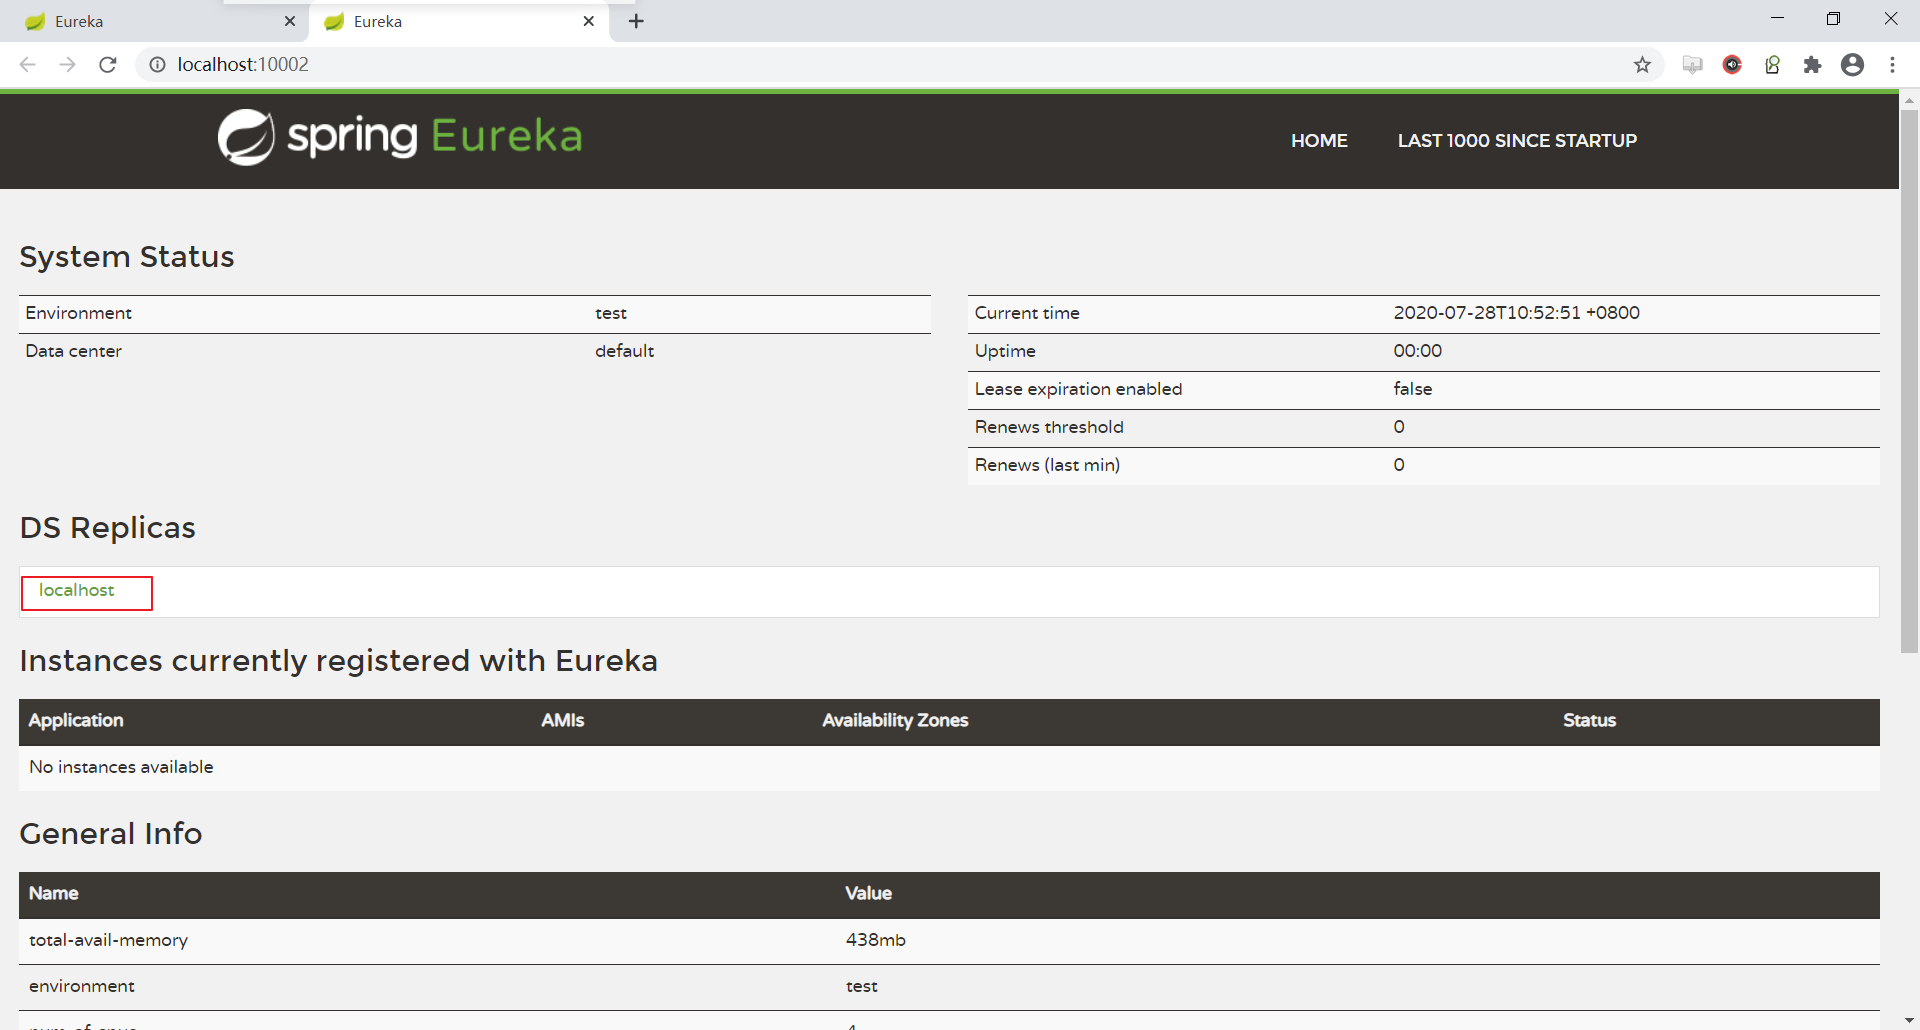
Task: Click the System Status heading
Action: point(127,257)
